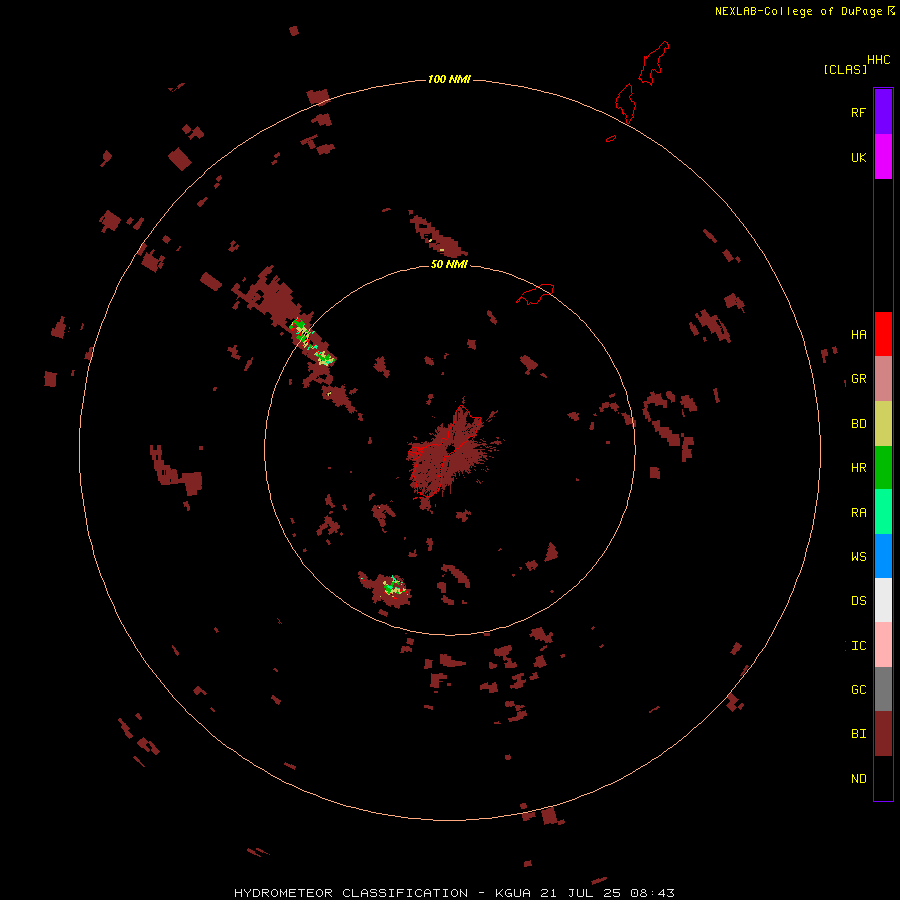Click the UK legend label

tap(858, 157)
